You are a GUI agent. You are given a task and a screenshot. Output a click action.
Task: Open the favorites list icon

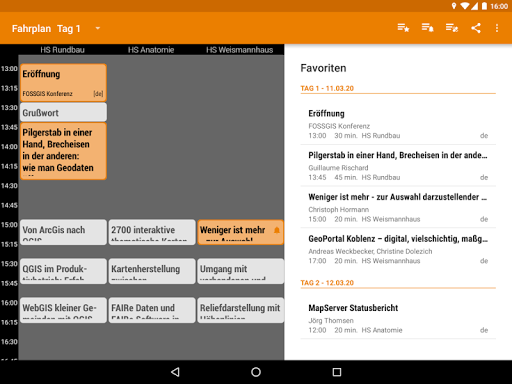(x=403, y=28)
